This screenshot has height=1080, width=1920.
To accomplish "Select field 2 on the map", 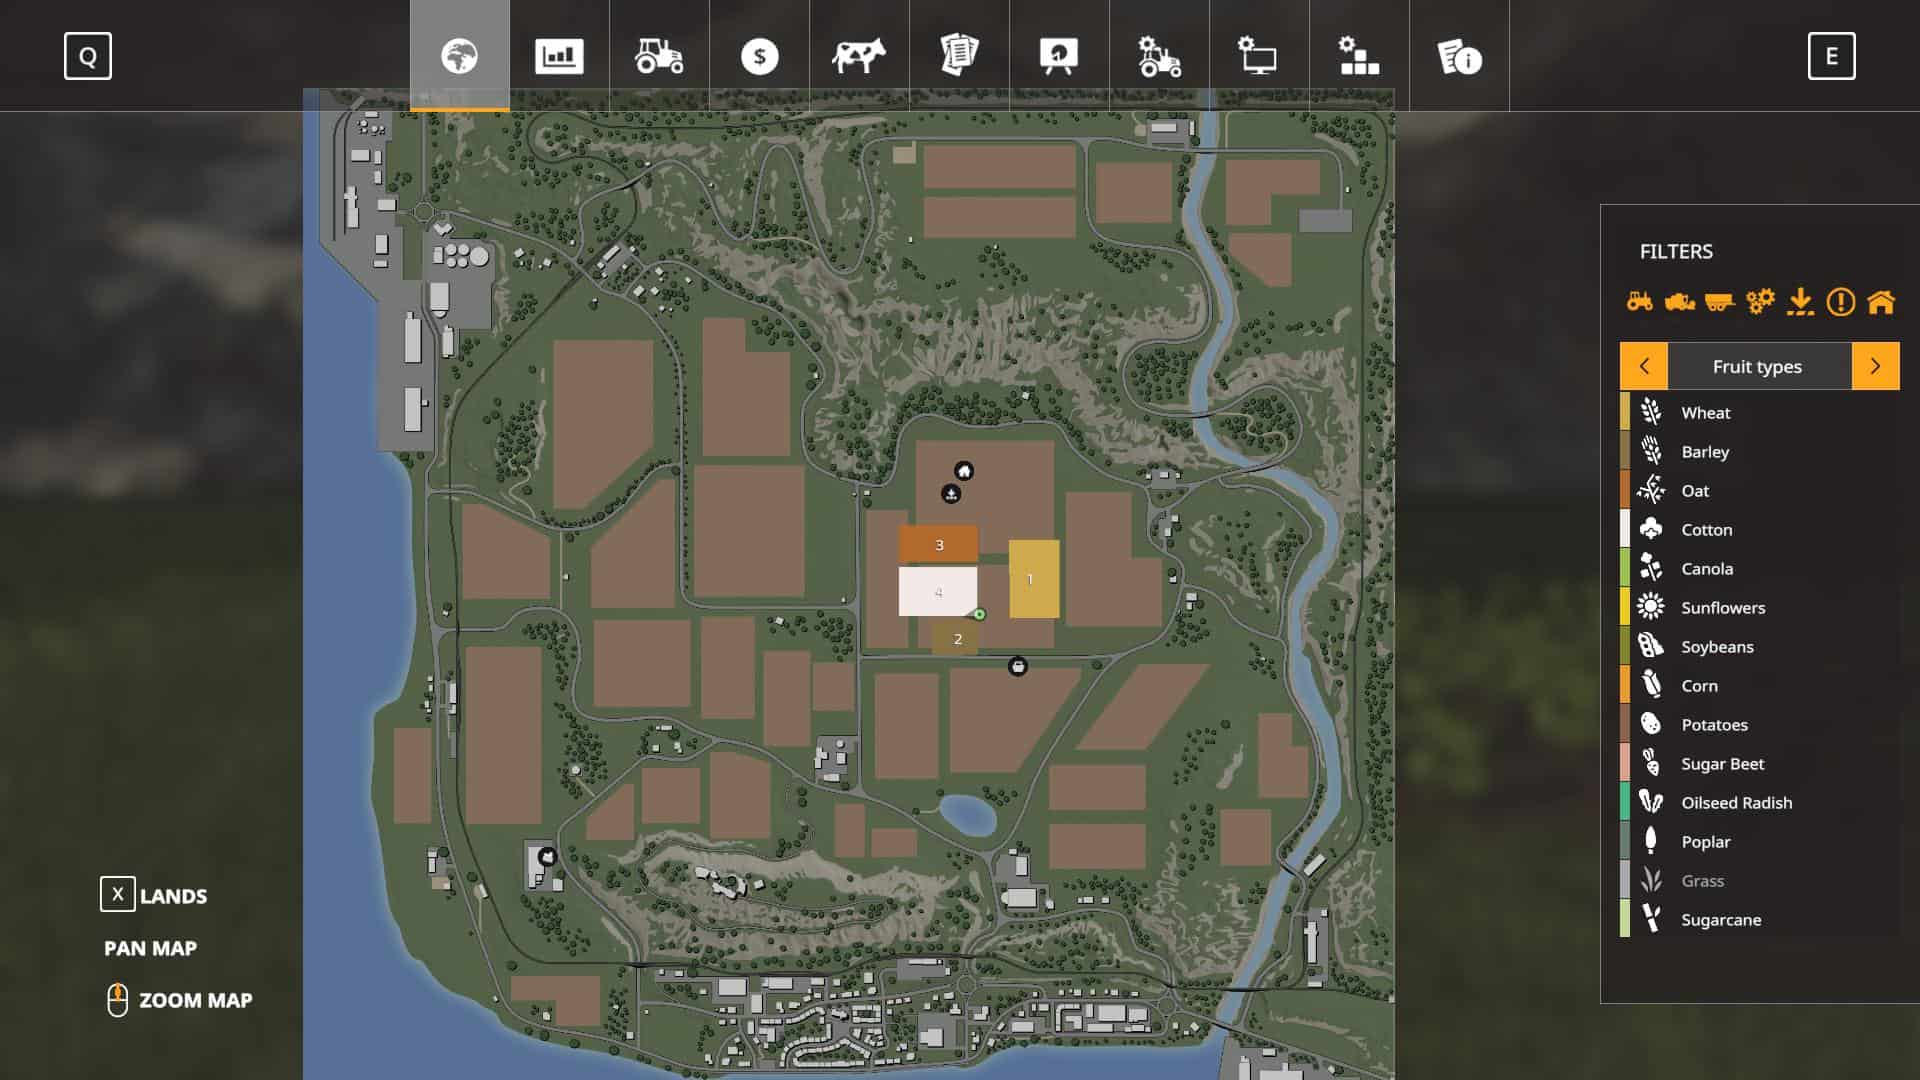I will [x=955, y=638].
